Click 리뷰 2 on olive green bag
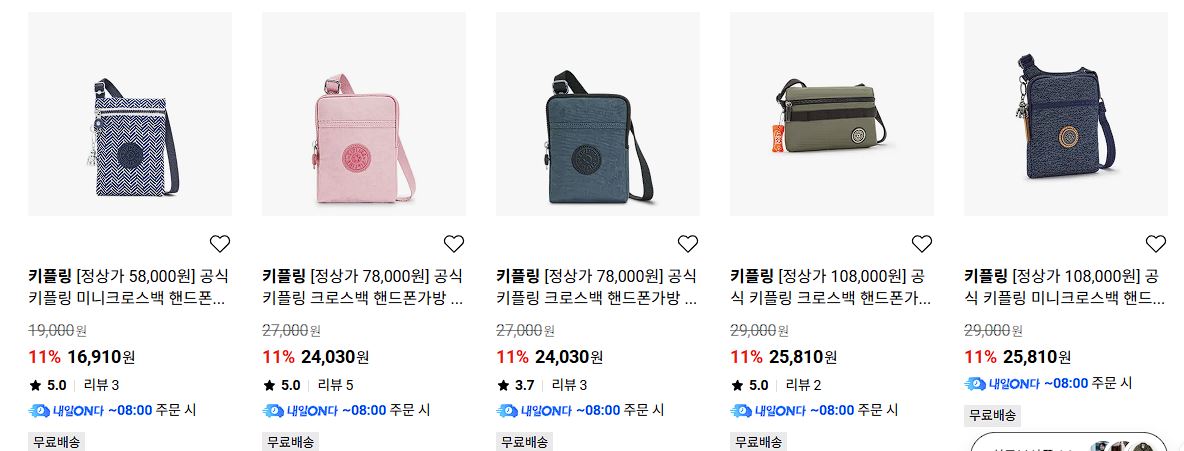The height and width of the screenshot is (451, 1184). (803, 385)
